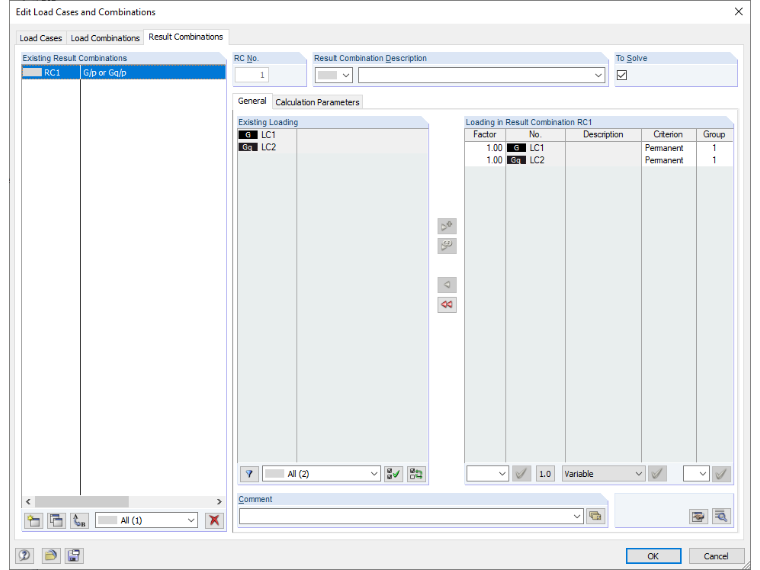Screen dimensions: 760x570
Task: Click the horizontal scrollbar right arrow
Action: [x=219, y=502]
